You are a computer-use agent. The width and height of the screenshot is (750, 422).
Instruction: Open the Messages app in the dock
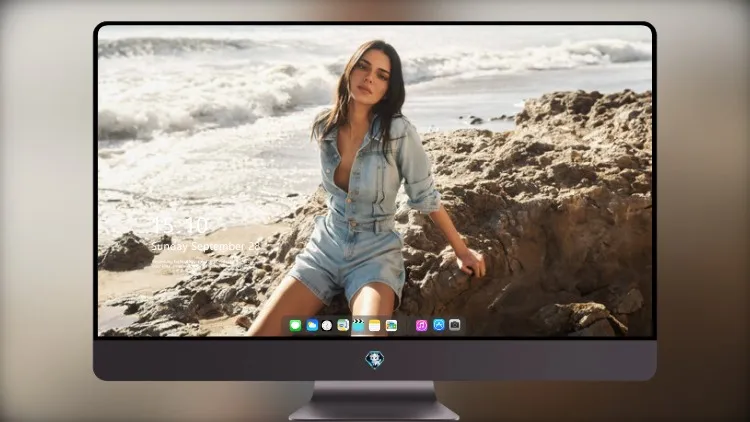[x=295, y=325]
